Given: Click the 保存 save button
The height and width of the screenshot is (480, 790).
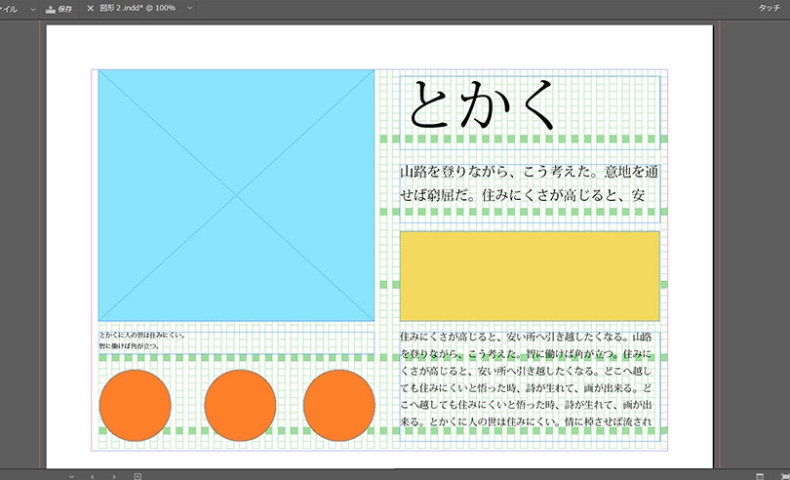Looking at the screenshot, I should [x=59, y=9].
